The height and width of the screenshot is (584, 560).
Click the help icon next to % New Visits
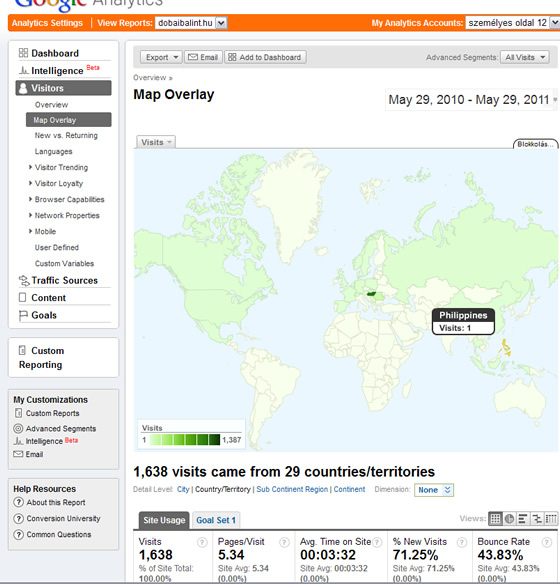point(462,542)
